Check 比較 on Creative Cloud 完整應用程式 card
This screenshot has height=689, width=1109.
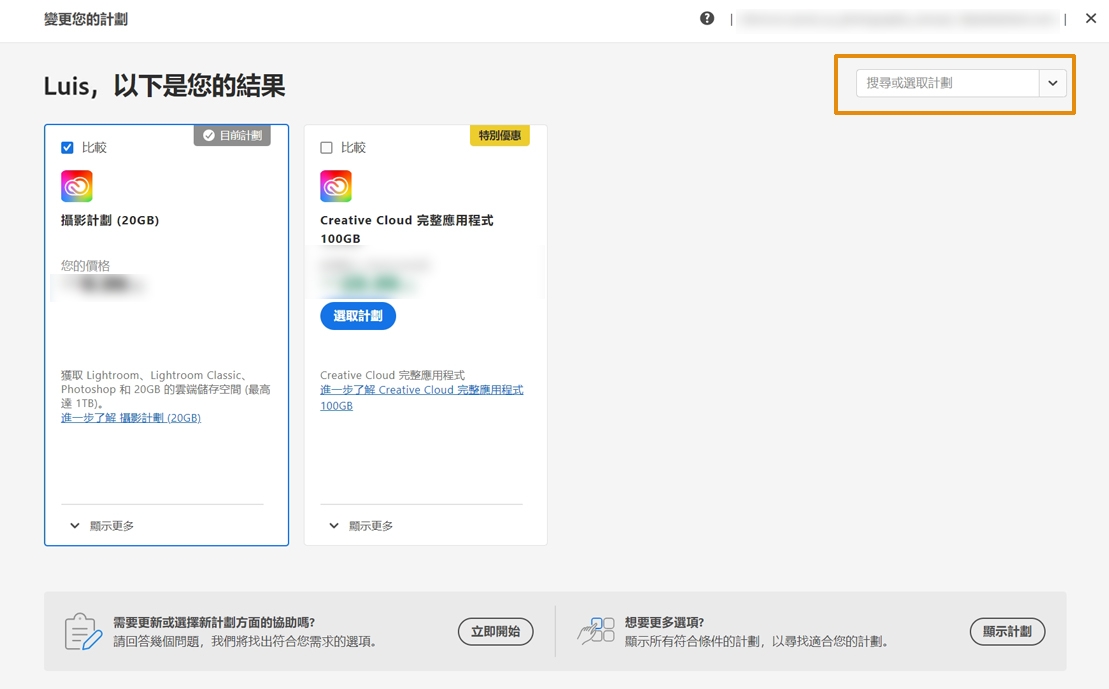click(326, 148)
